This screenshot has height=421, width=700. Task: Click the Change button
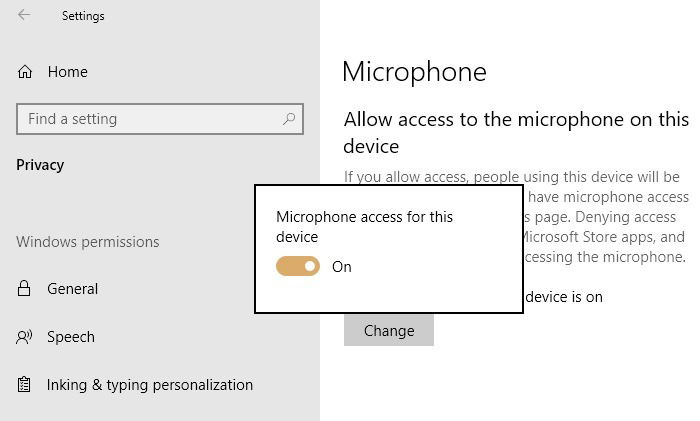coord(389,330)
